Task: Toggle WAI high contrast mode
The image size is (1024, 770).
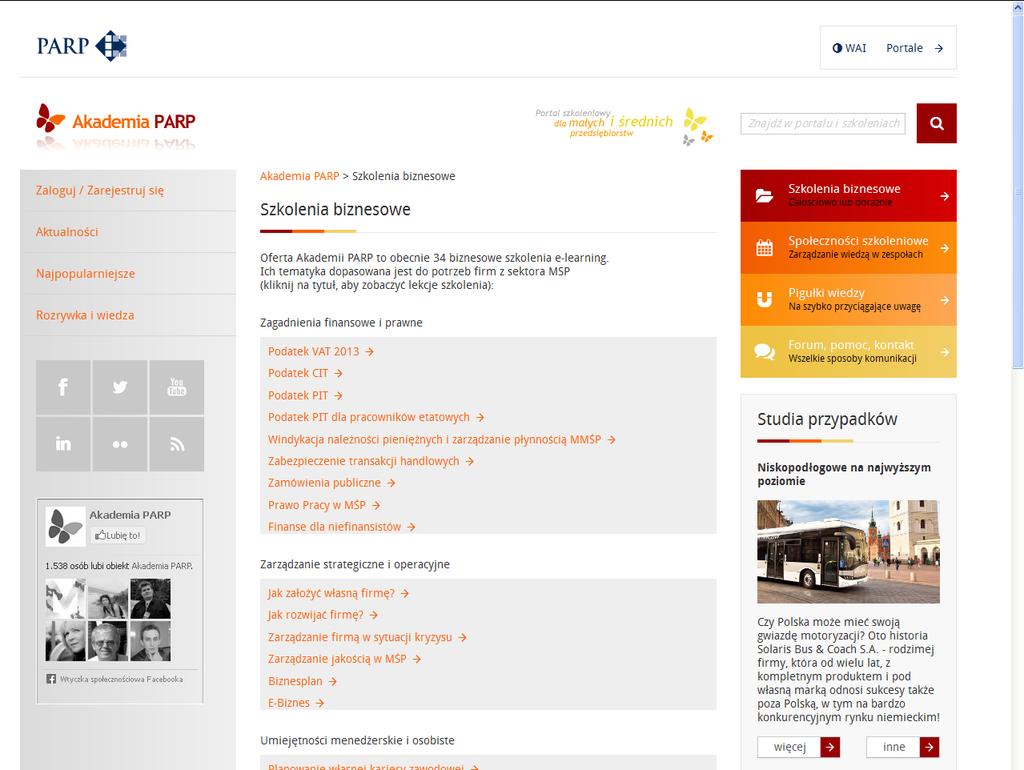Action: tap(849, 48)
